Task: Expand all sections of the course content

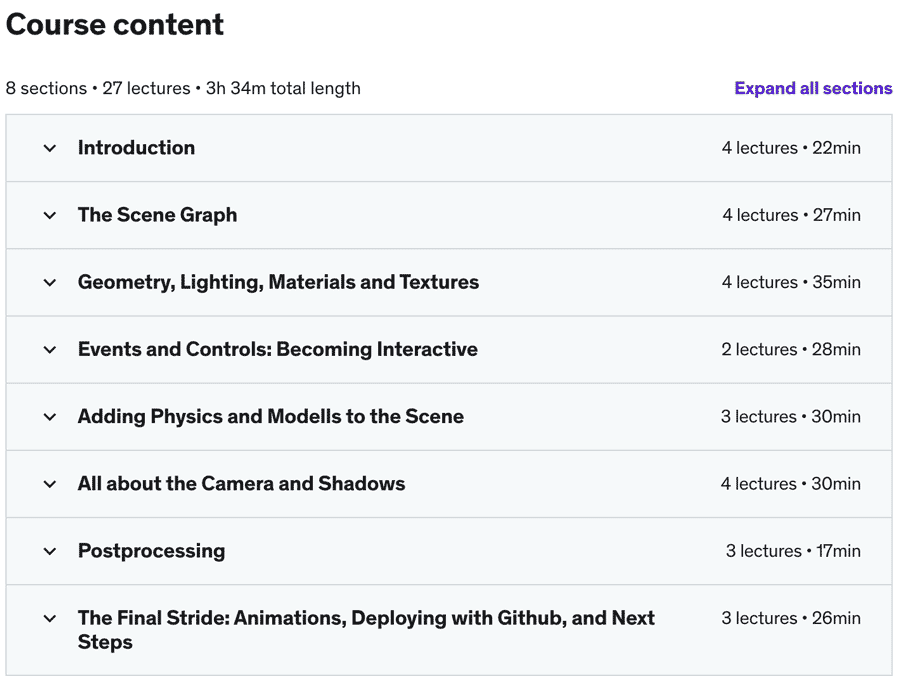Action: click(x=812, y=88)
